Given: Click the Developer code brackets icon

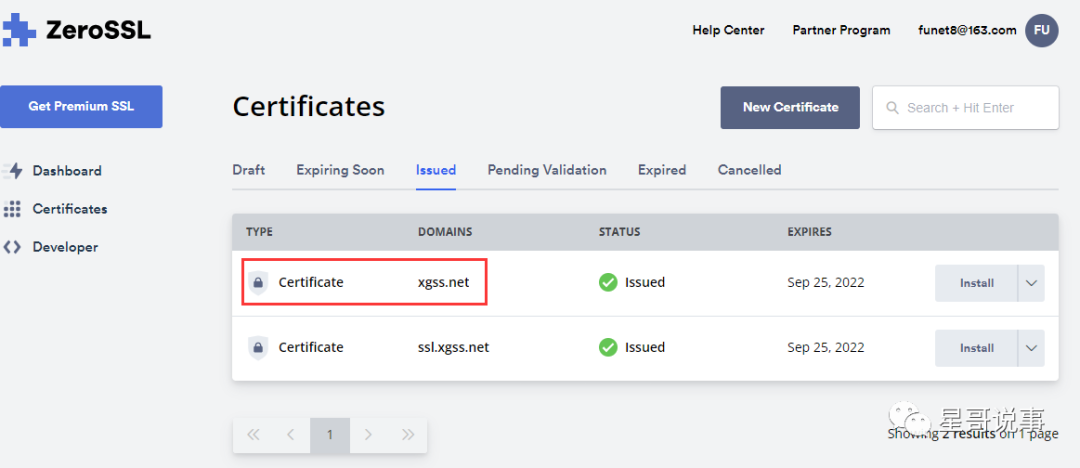Looking at the screenshot, I should pyautogui.click(x=12, y=247).
